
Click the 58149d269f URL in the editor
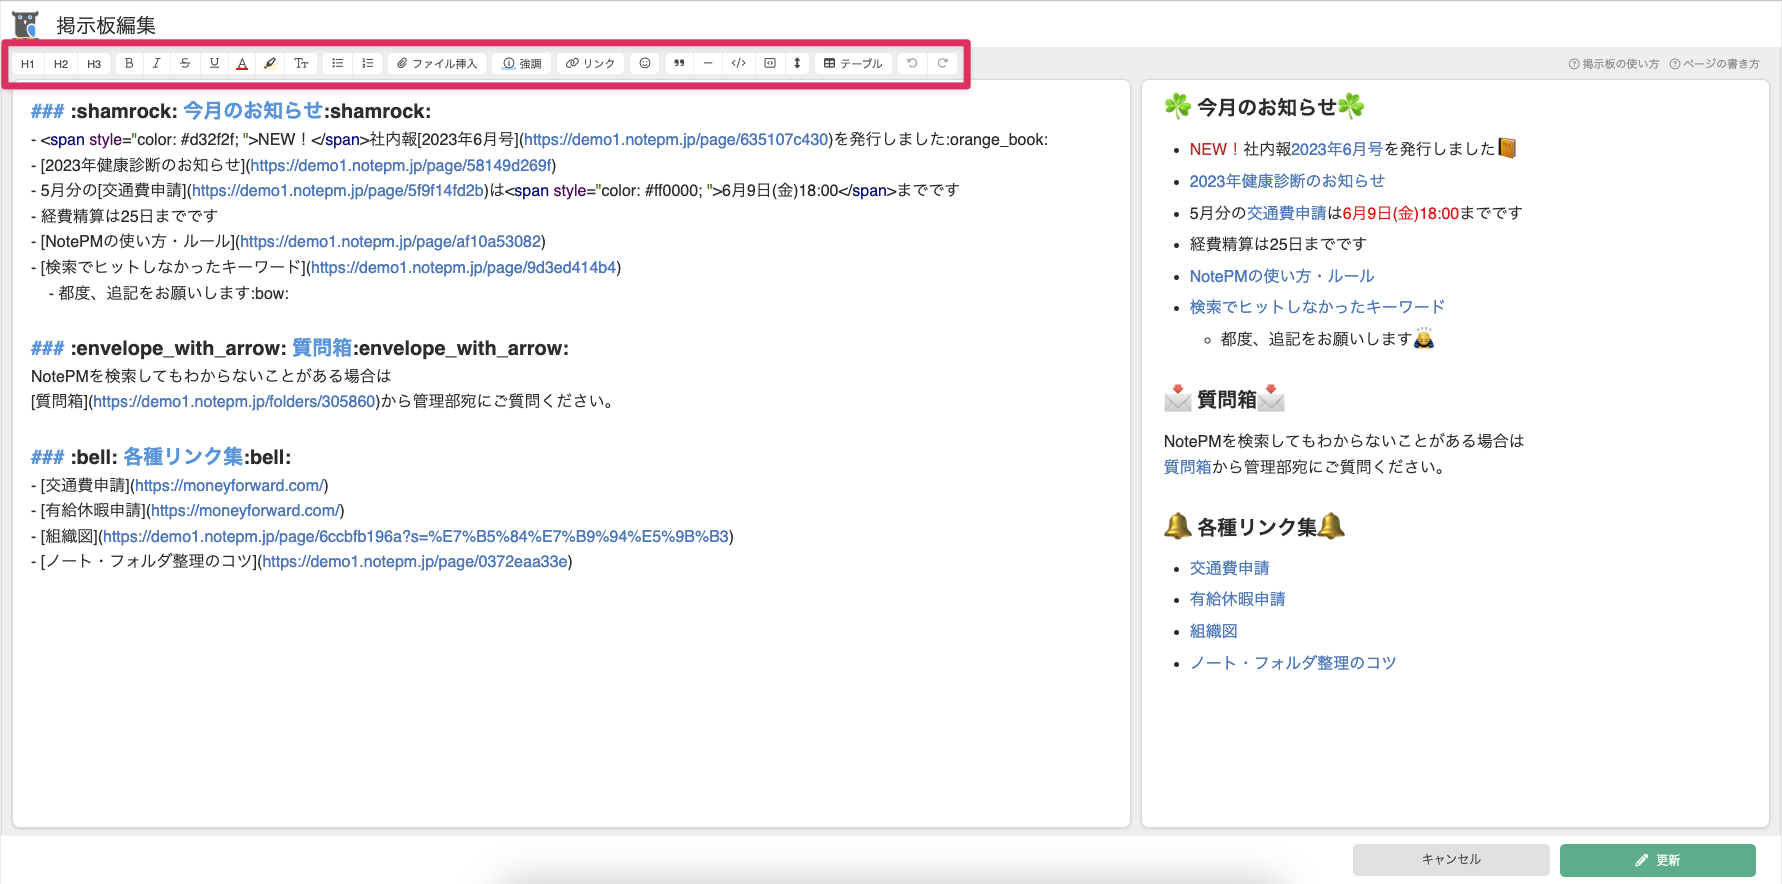tap(401, 165)
